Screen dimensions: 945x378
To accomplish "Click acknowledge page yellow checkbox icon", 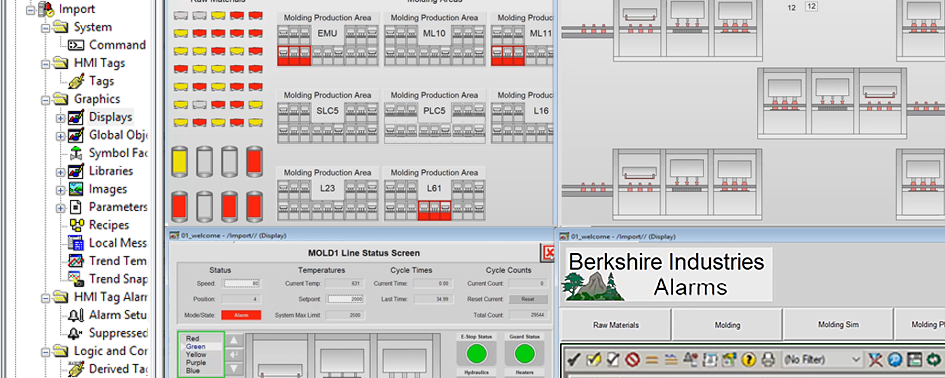I will pyautogui.click(x=594, y=360).
